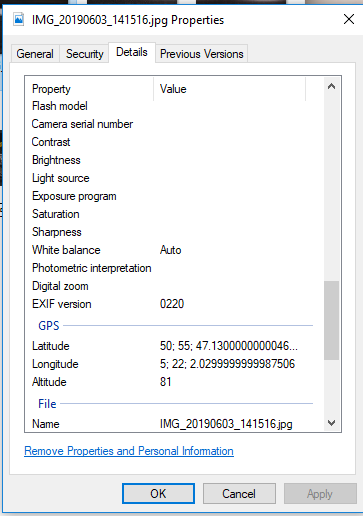Select the White balance property
The image size is (363, 516).
click(x=66, y=250)
